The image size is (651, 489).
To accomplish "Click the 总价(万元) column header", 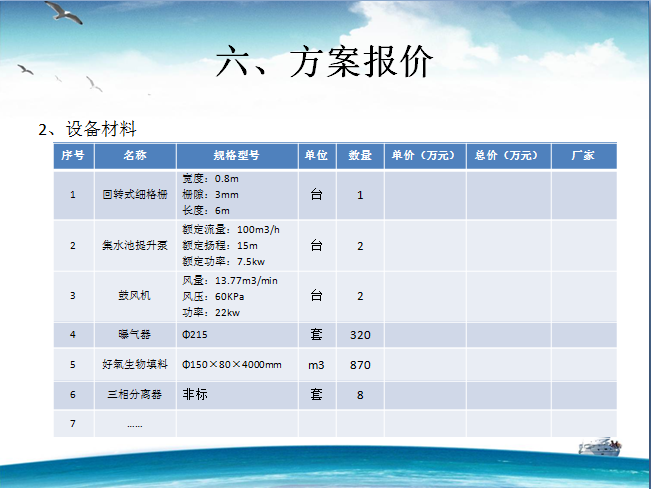I will click(509, 156).
